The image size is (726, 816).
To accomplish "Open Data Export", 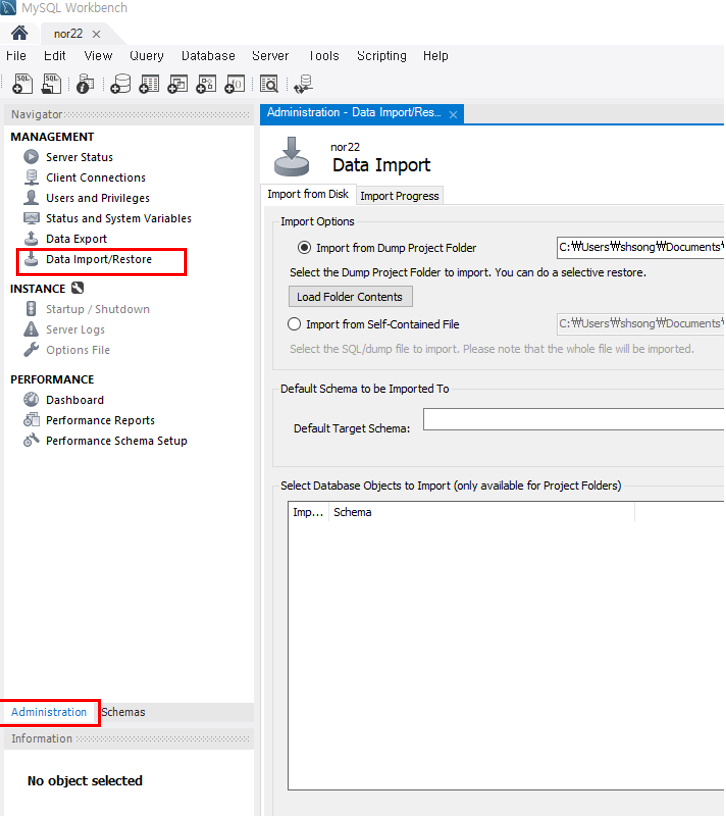I will coord(76,239).
